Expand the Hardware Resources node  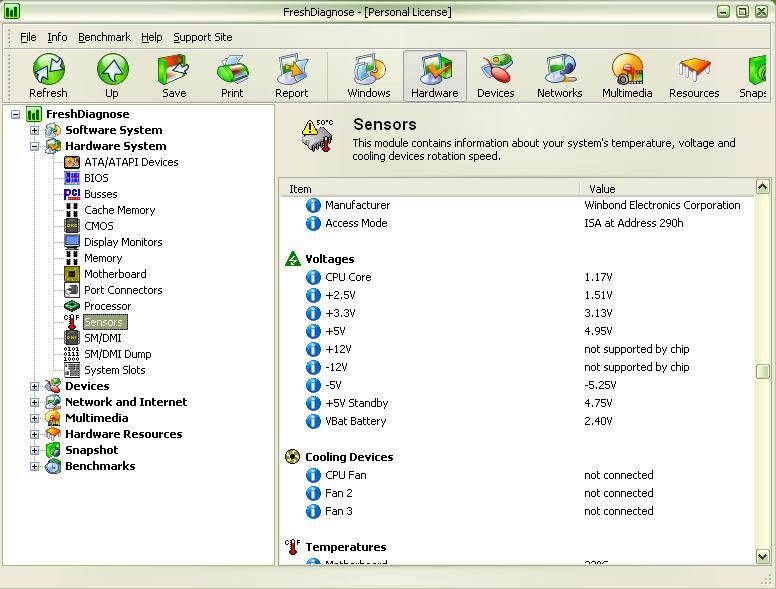[x=34, y=434]
